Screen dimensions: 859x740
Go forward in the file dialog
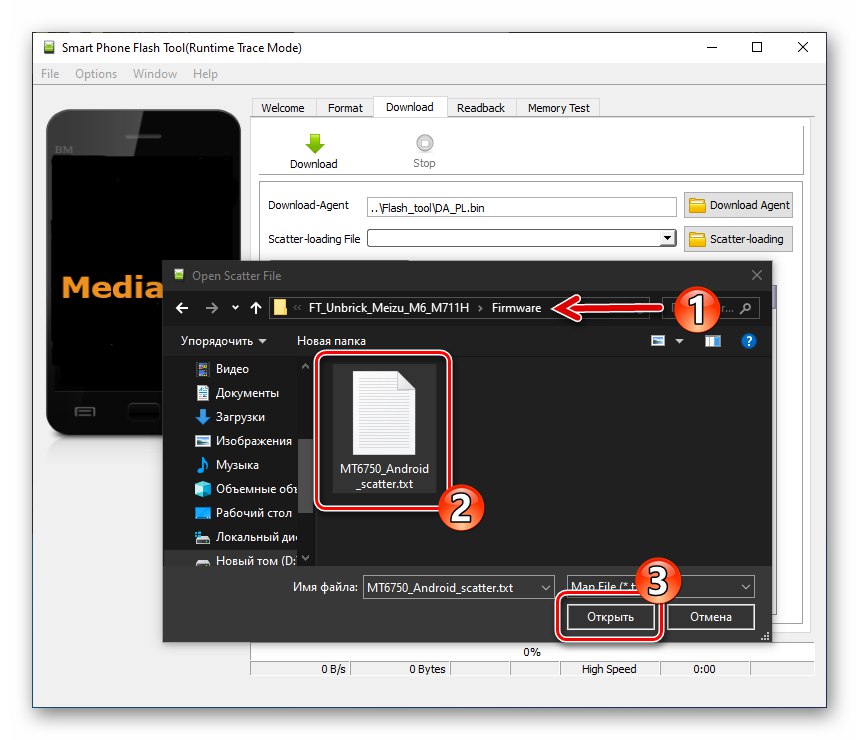click(211, 308)
